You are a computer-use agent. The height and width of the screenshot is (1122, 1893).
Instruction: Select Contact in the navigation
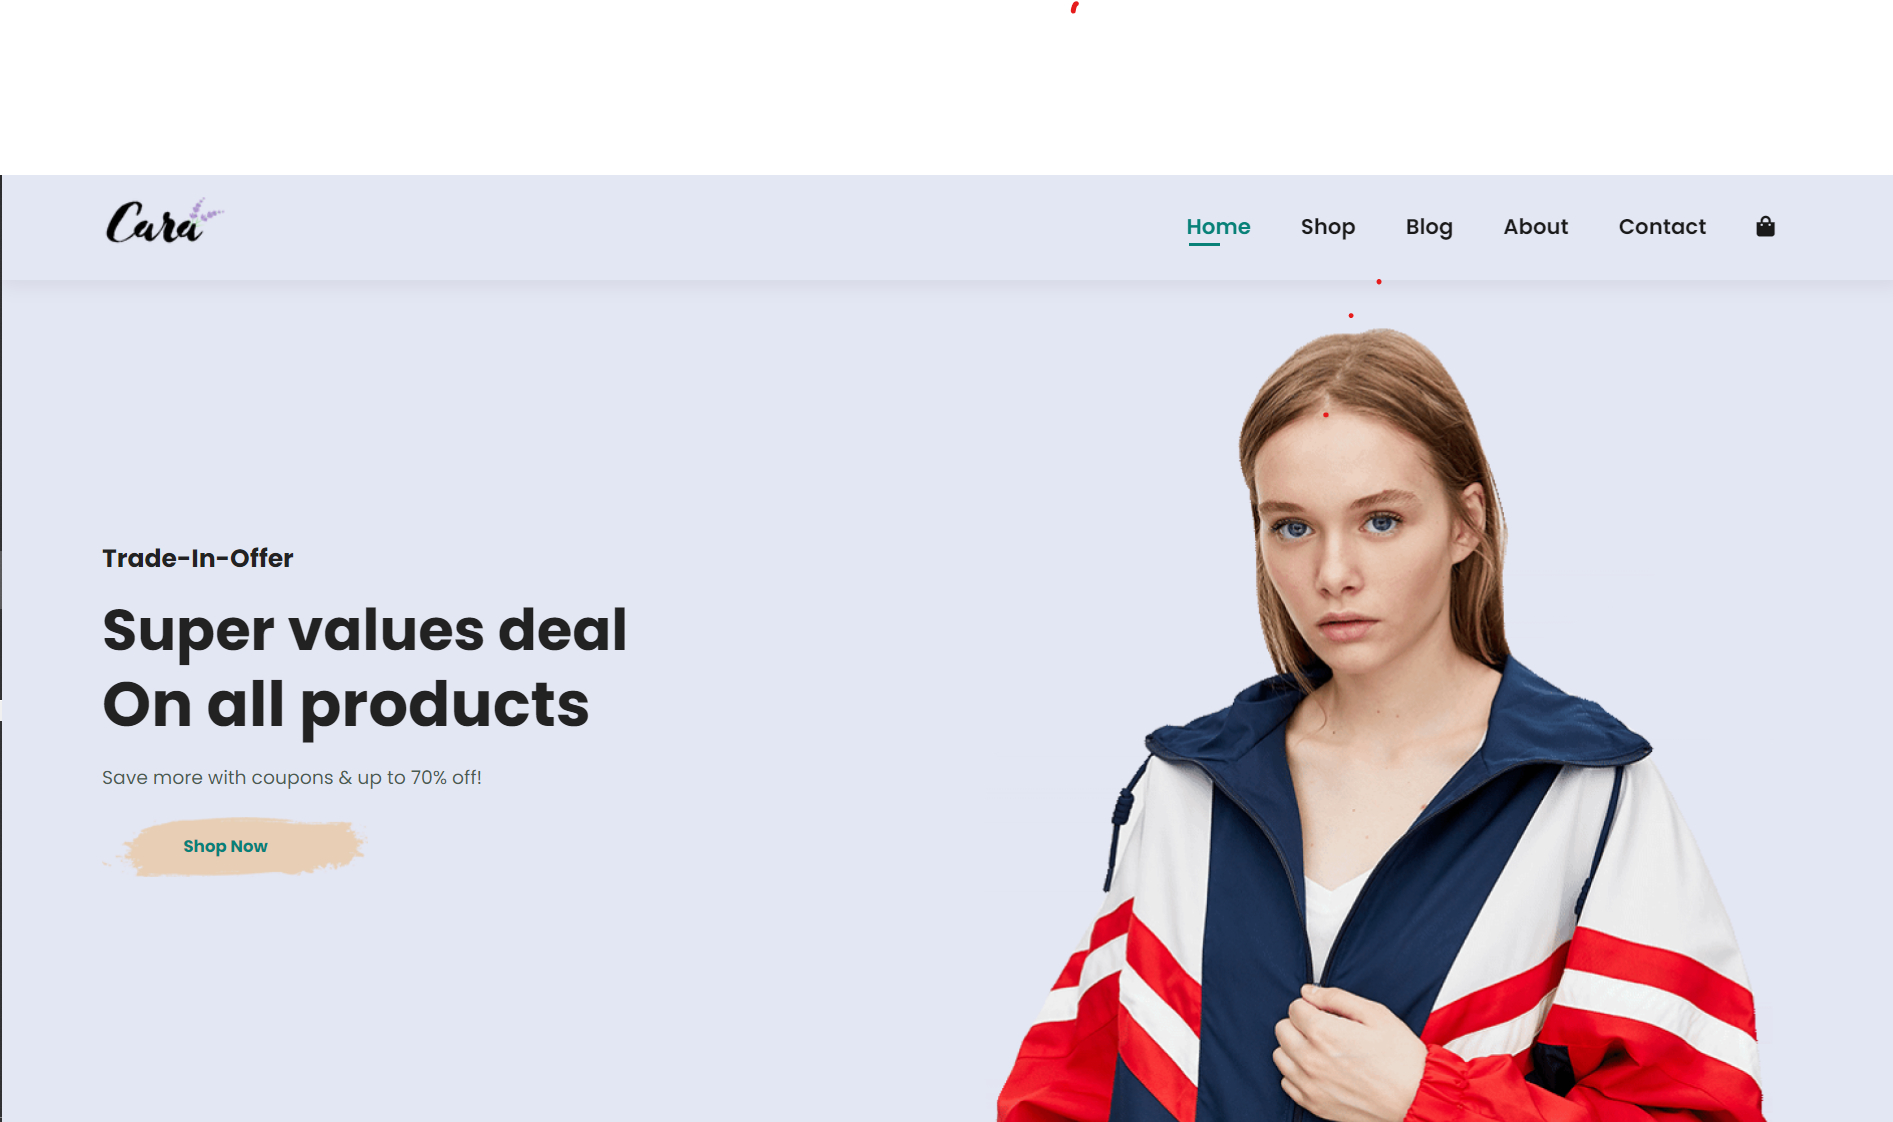(x=1662, y=227)
